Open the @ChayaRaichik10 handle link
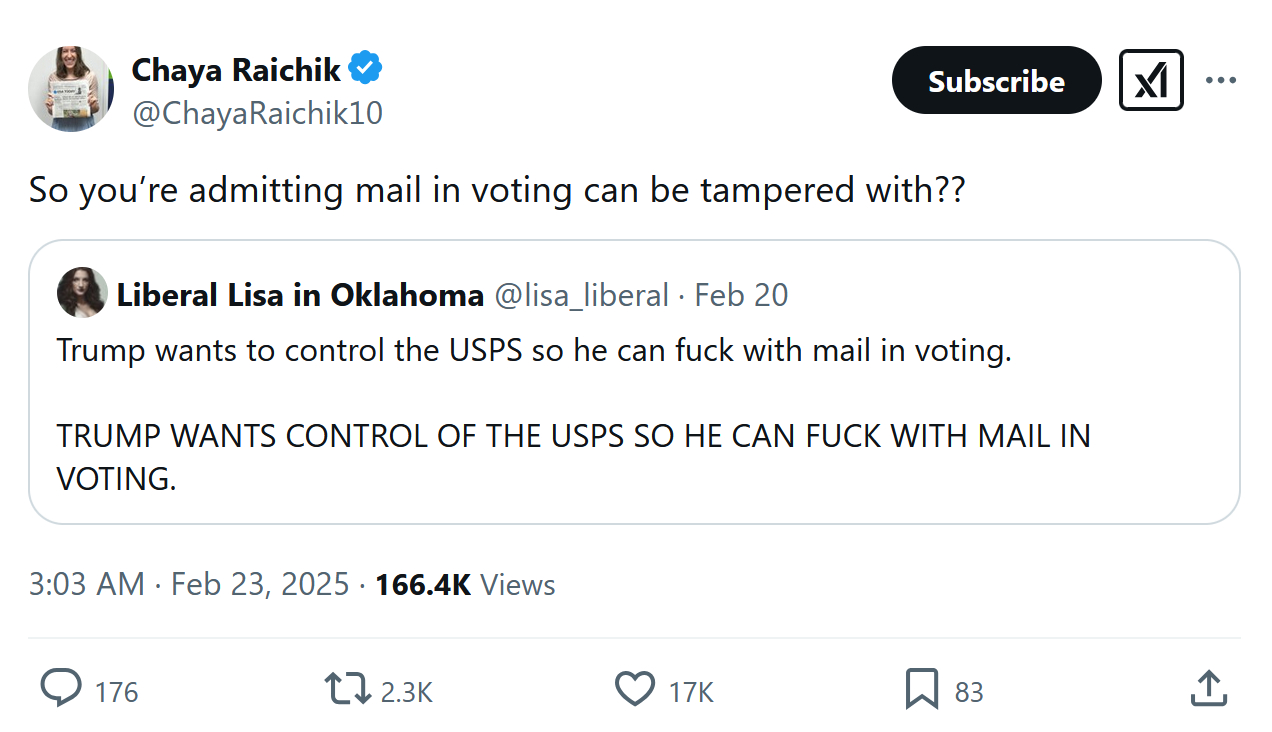 tap(257, 113)
